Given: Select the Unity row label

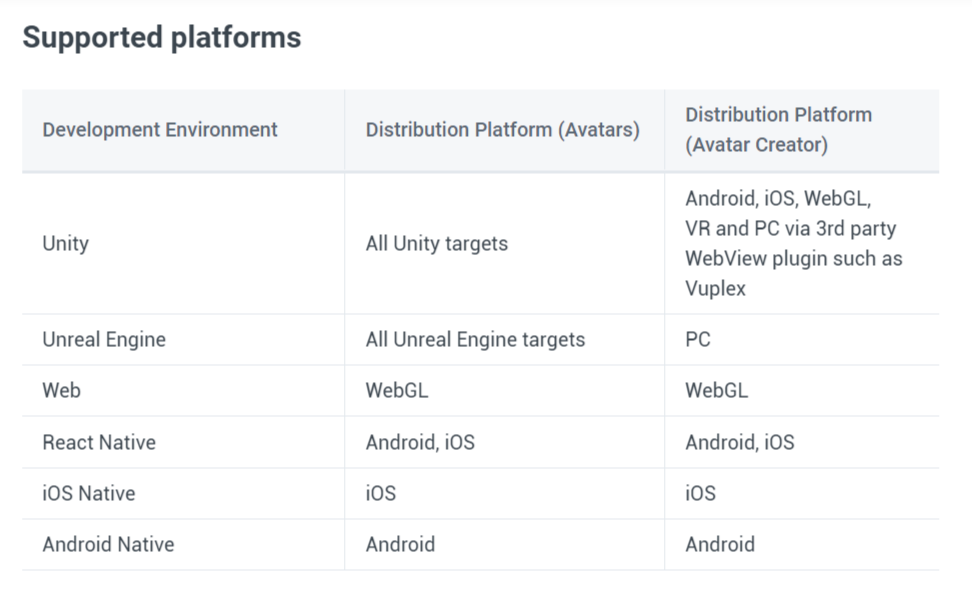Looking at the screenshot, I should click(66, 244).
